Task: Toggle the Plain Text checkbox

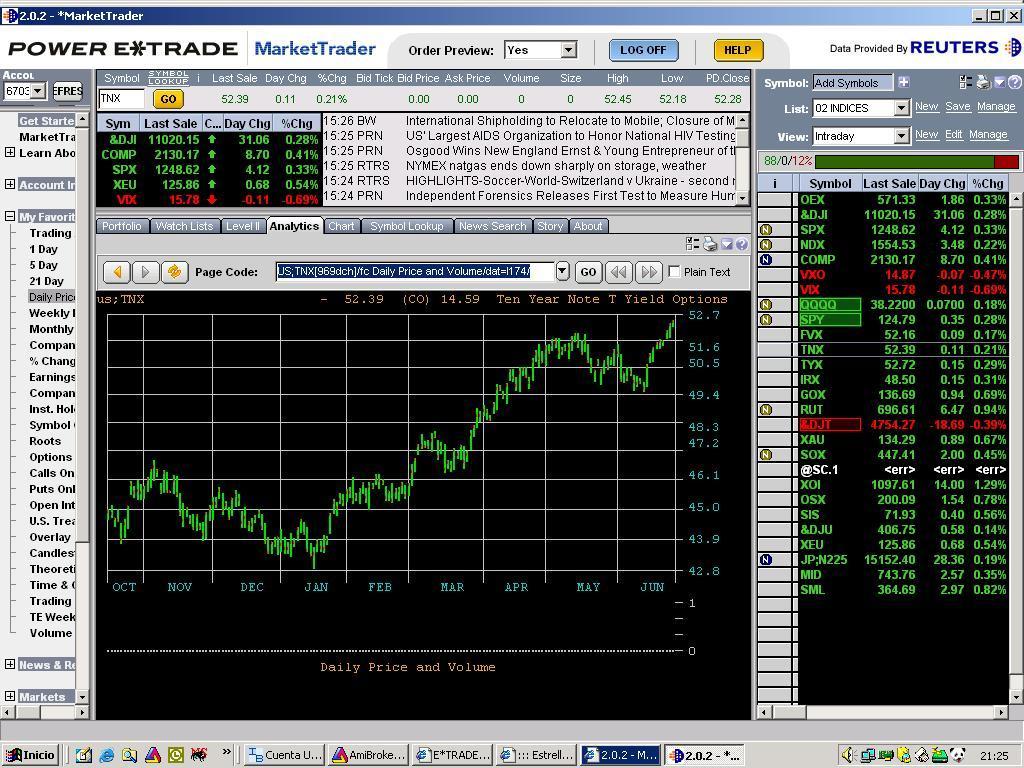Action: (675, 272)
